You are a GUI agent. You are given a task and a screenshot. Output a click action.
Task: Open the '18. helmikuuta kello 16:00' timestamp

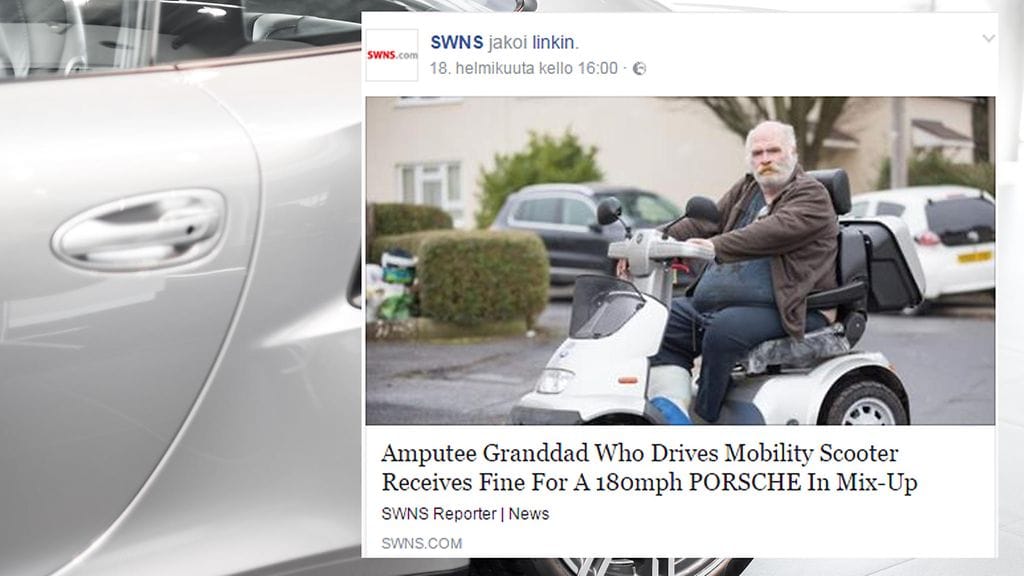(524, 69)
